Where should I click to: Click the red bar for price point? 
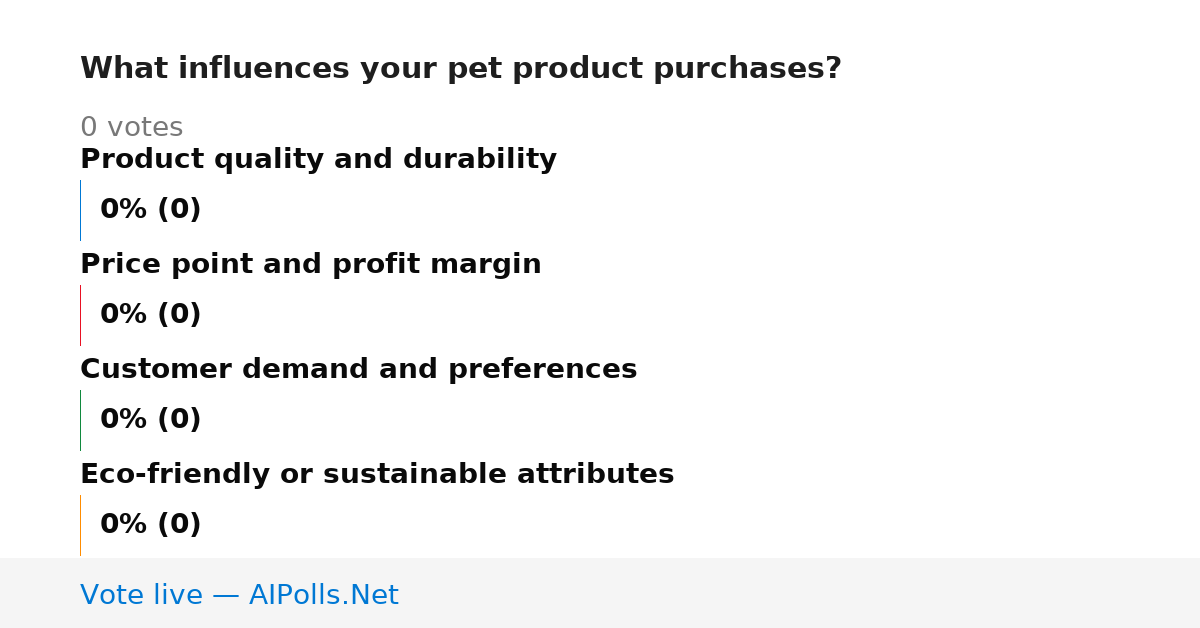[x=80, y=315]
